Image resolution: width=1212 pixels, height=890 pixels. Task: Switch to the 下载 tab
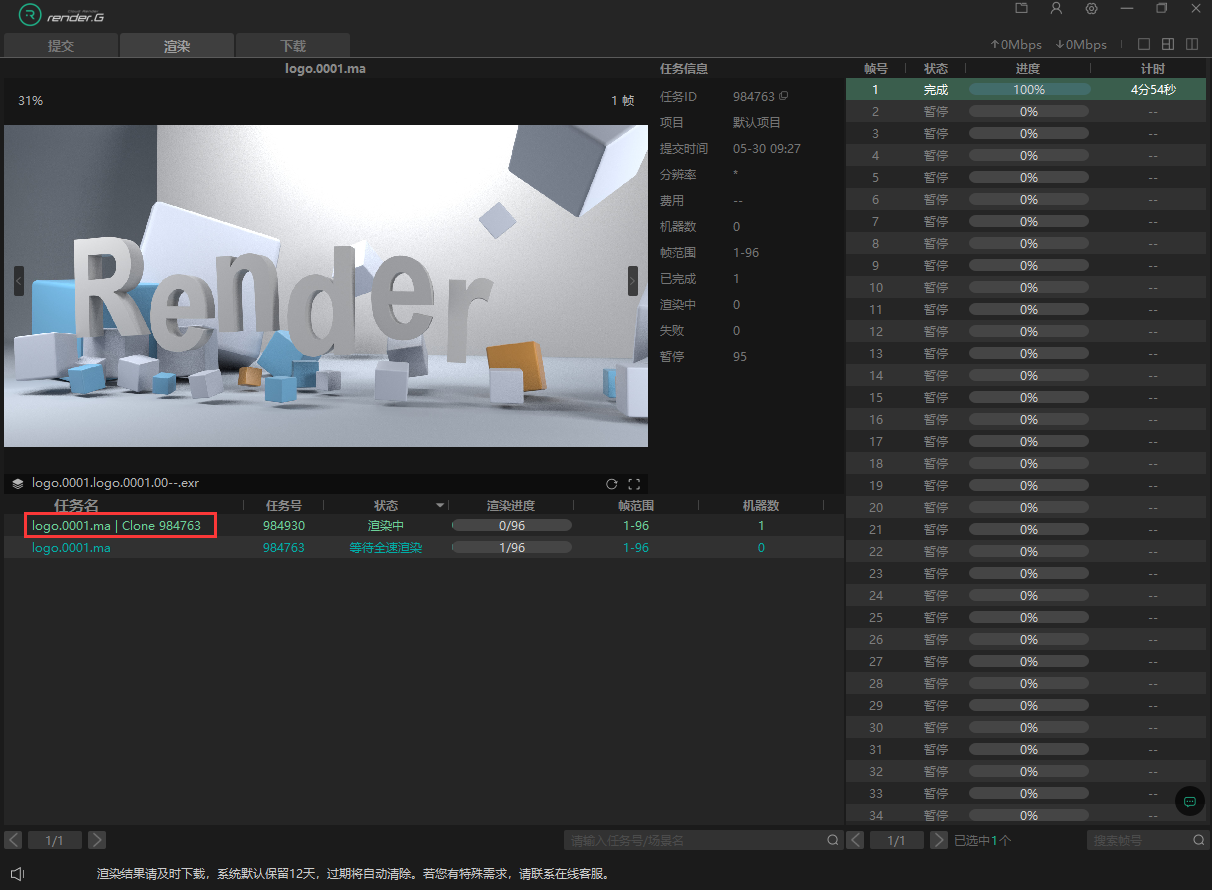(292, 46)
